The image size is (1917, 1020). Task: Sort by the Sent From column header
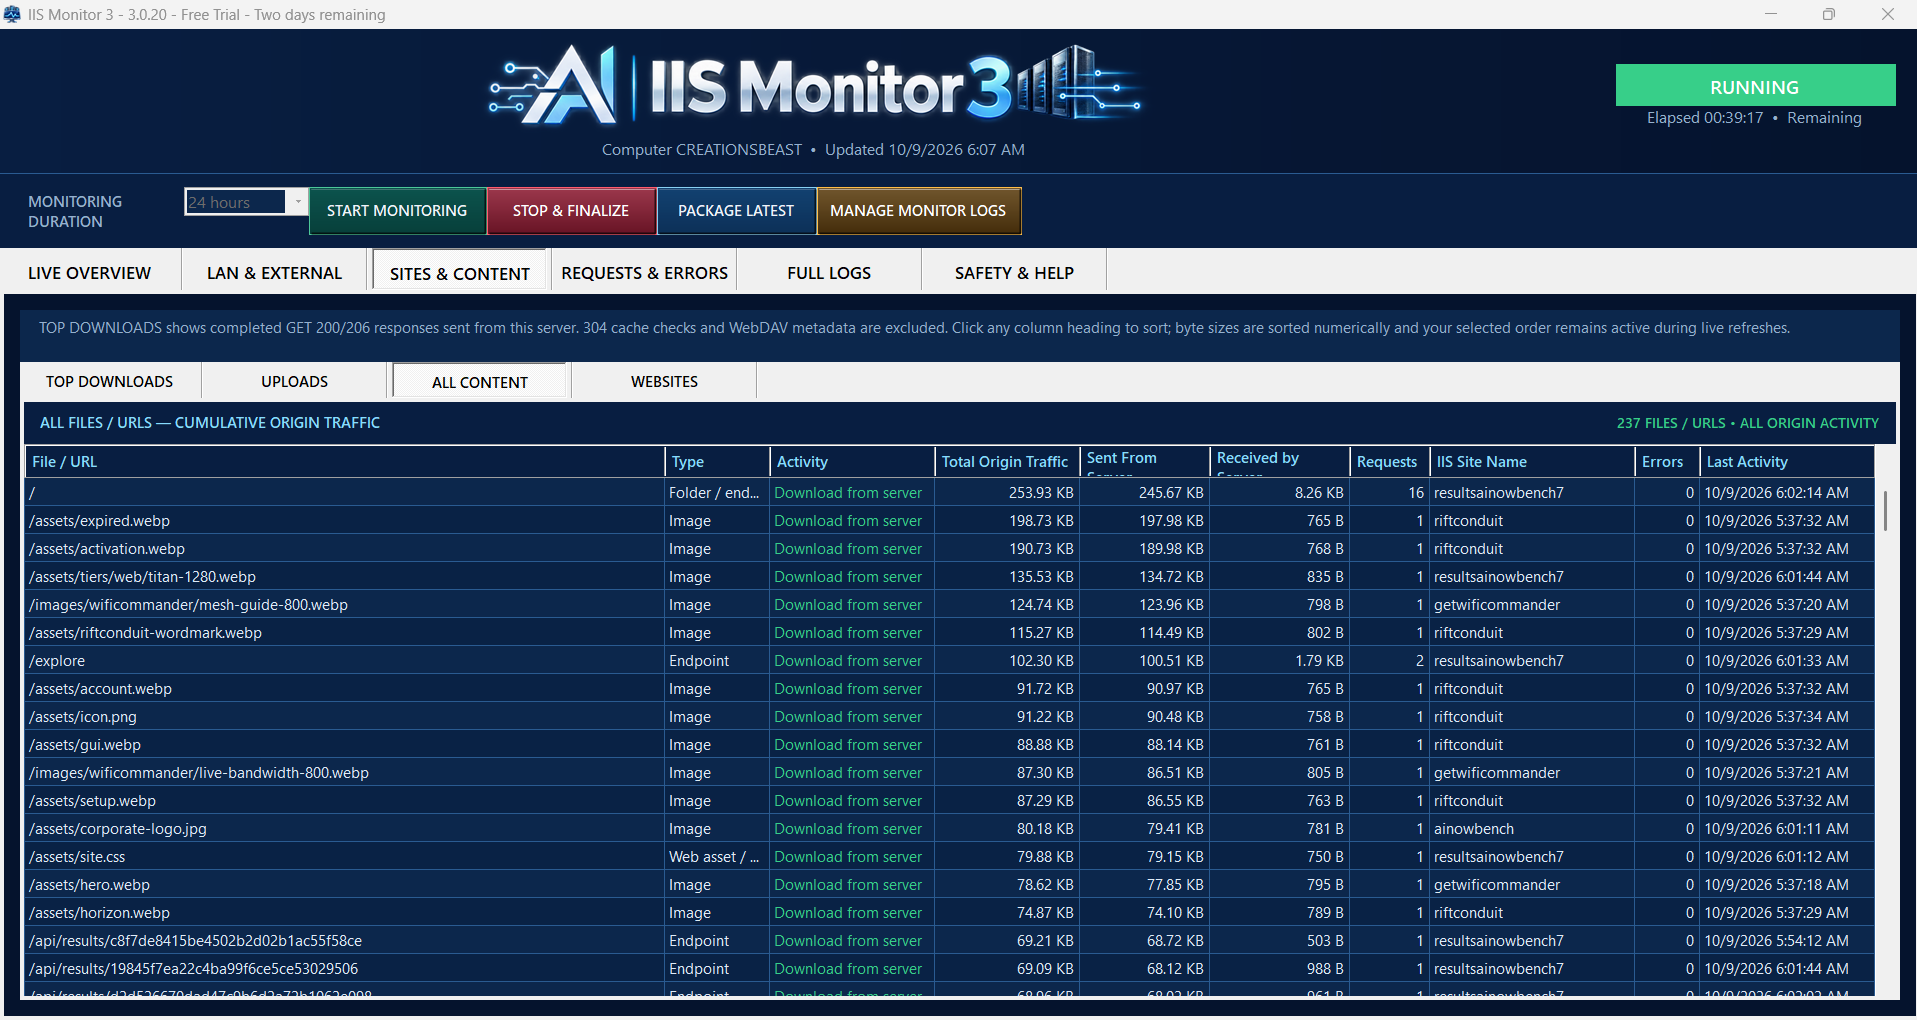pyautogui.click(x=1144, y=462)
